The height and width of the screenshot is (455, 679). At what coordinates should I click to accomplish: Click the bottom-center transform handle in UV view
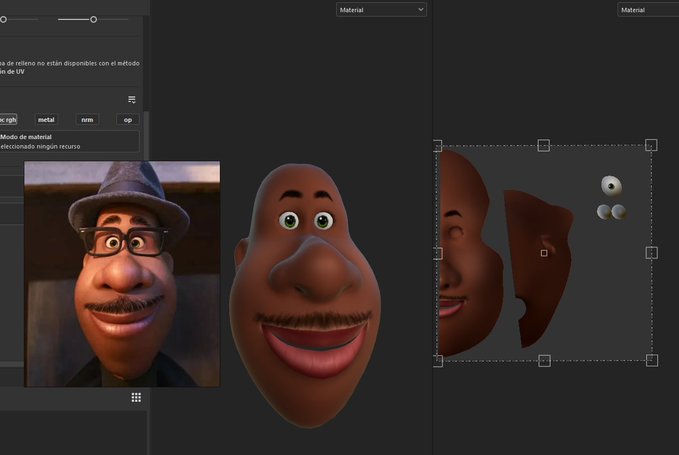(x=544, y=360)
